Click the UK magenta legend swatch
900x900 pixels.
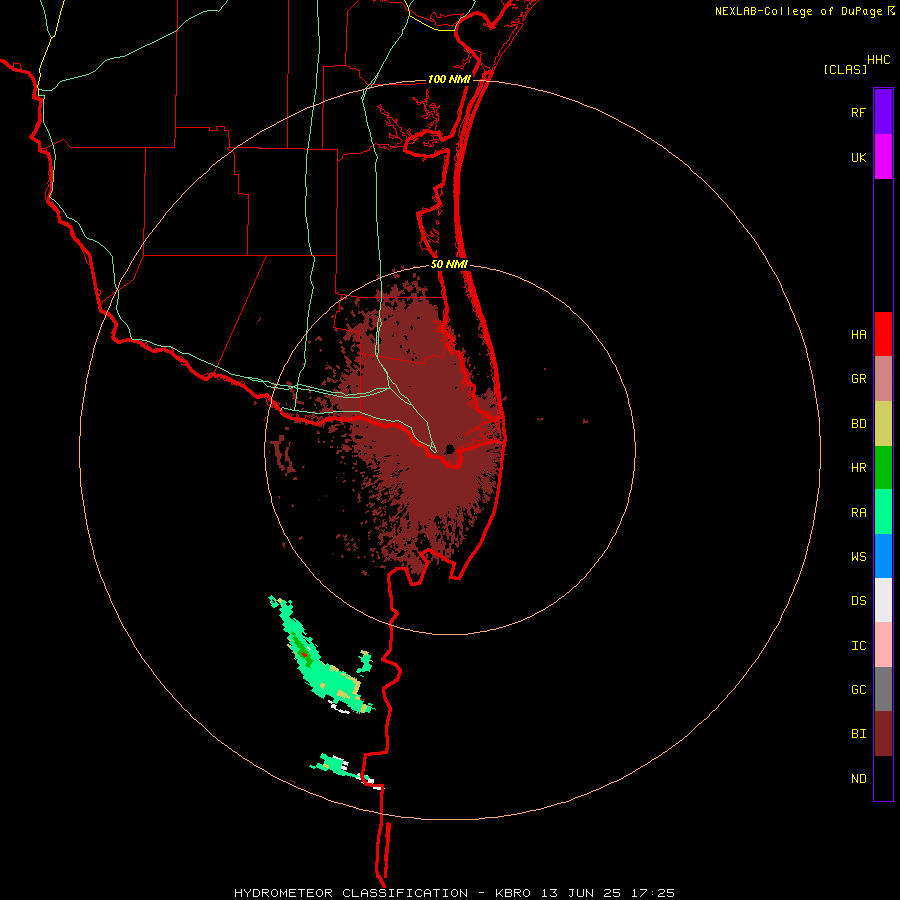pos(883,156)
